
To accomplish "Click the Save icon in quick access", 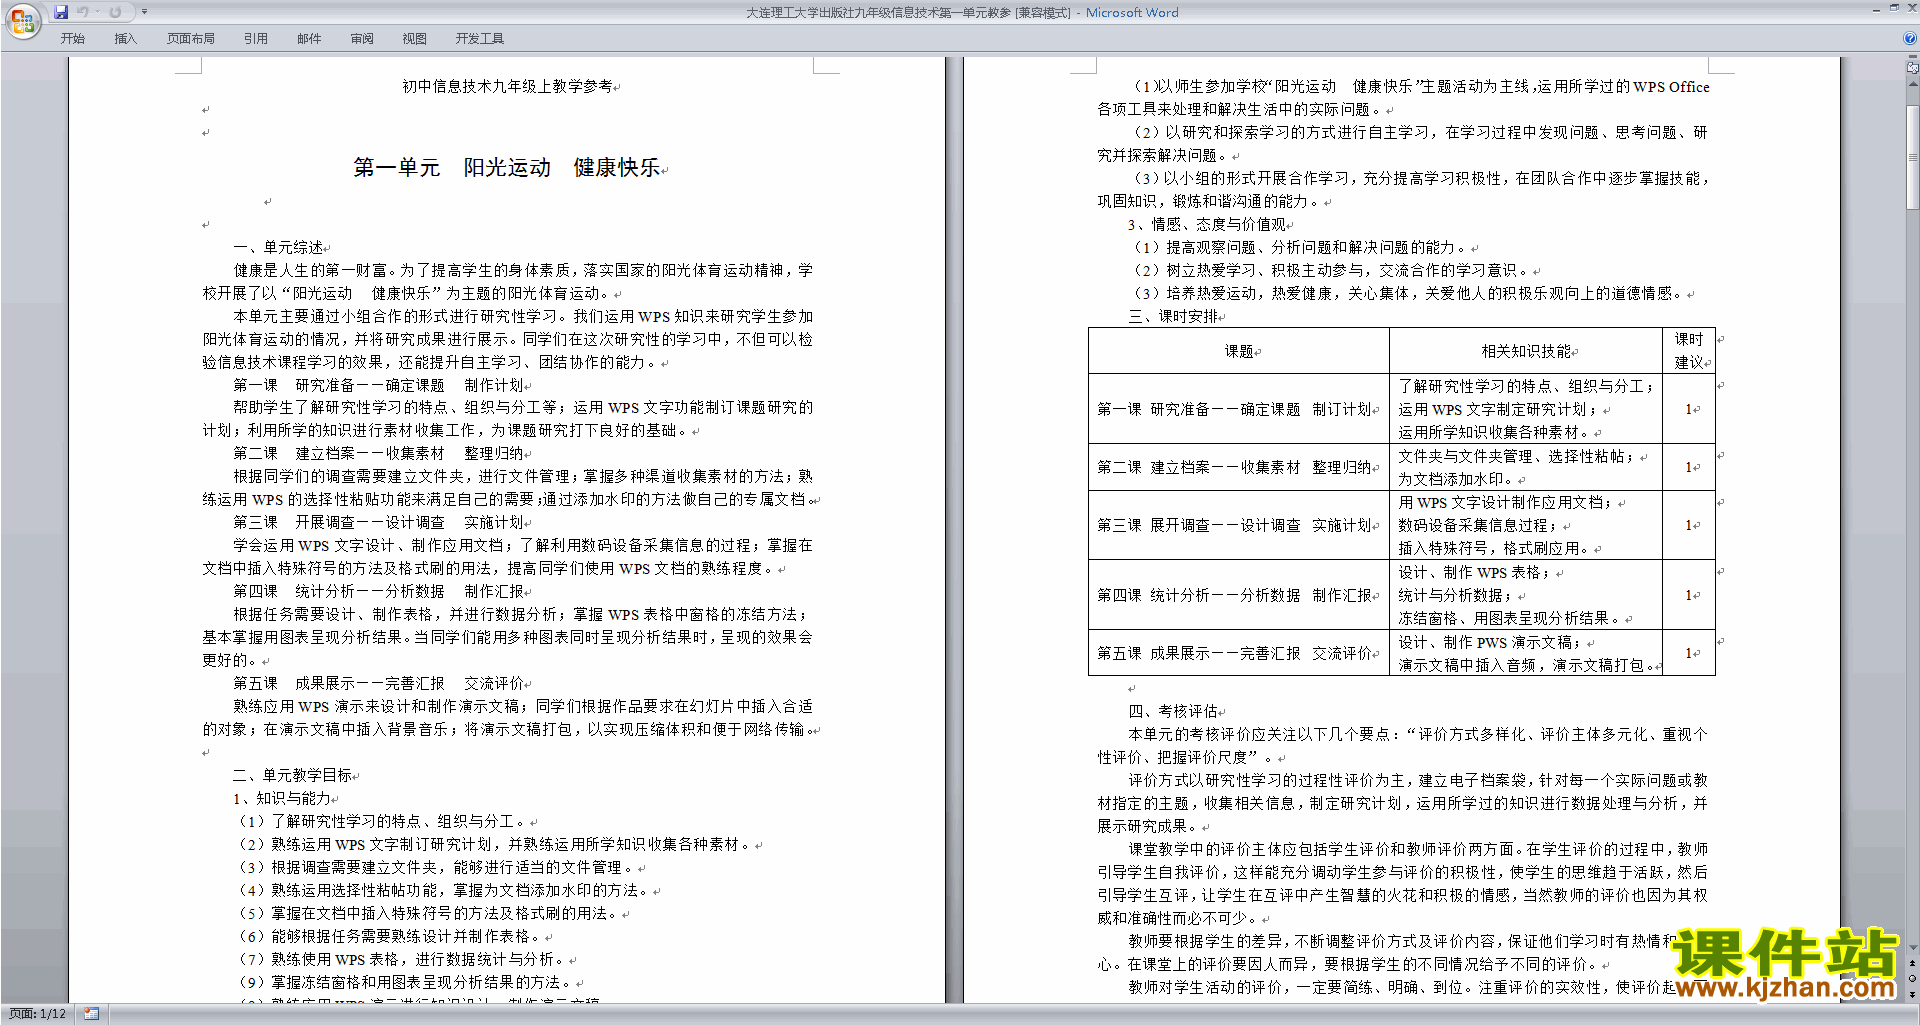I will coord(61,12).
